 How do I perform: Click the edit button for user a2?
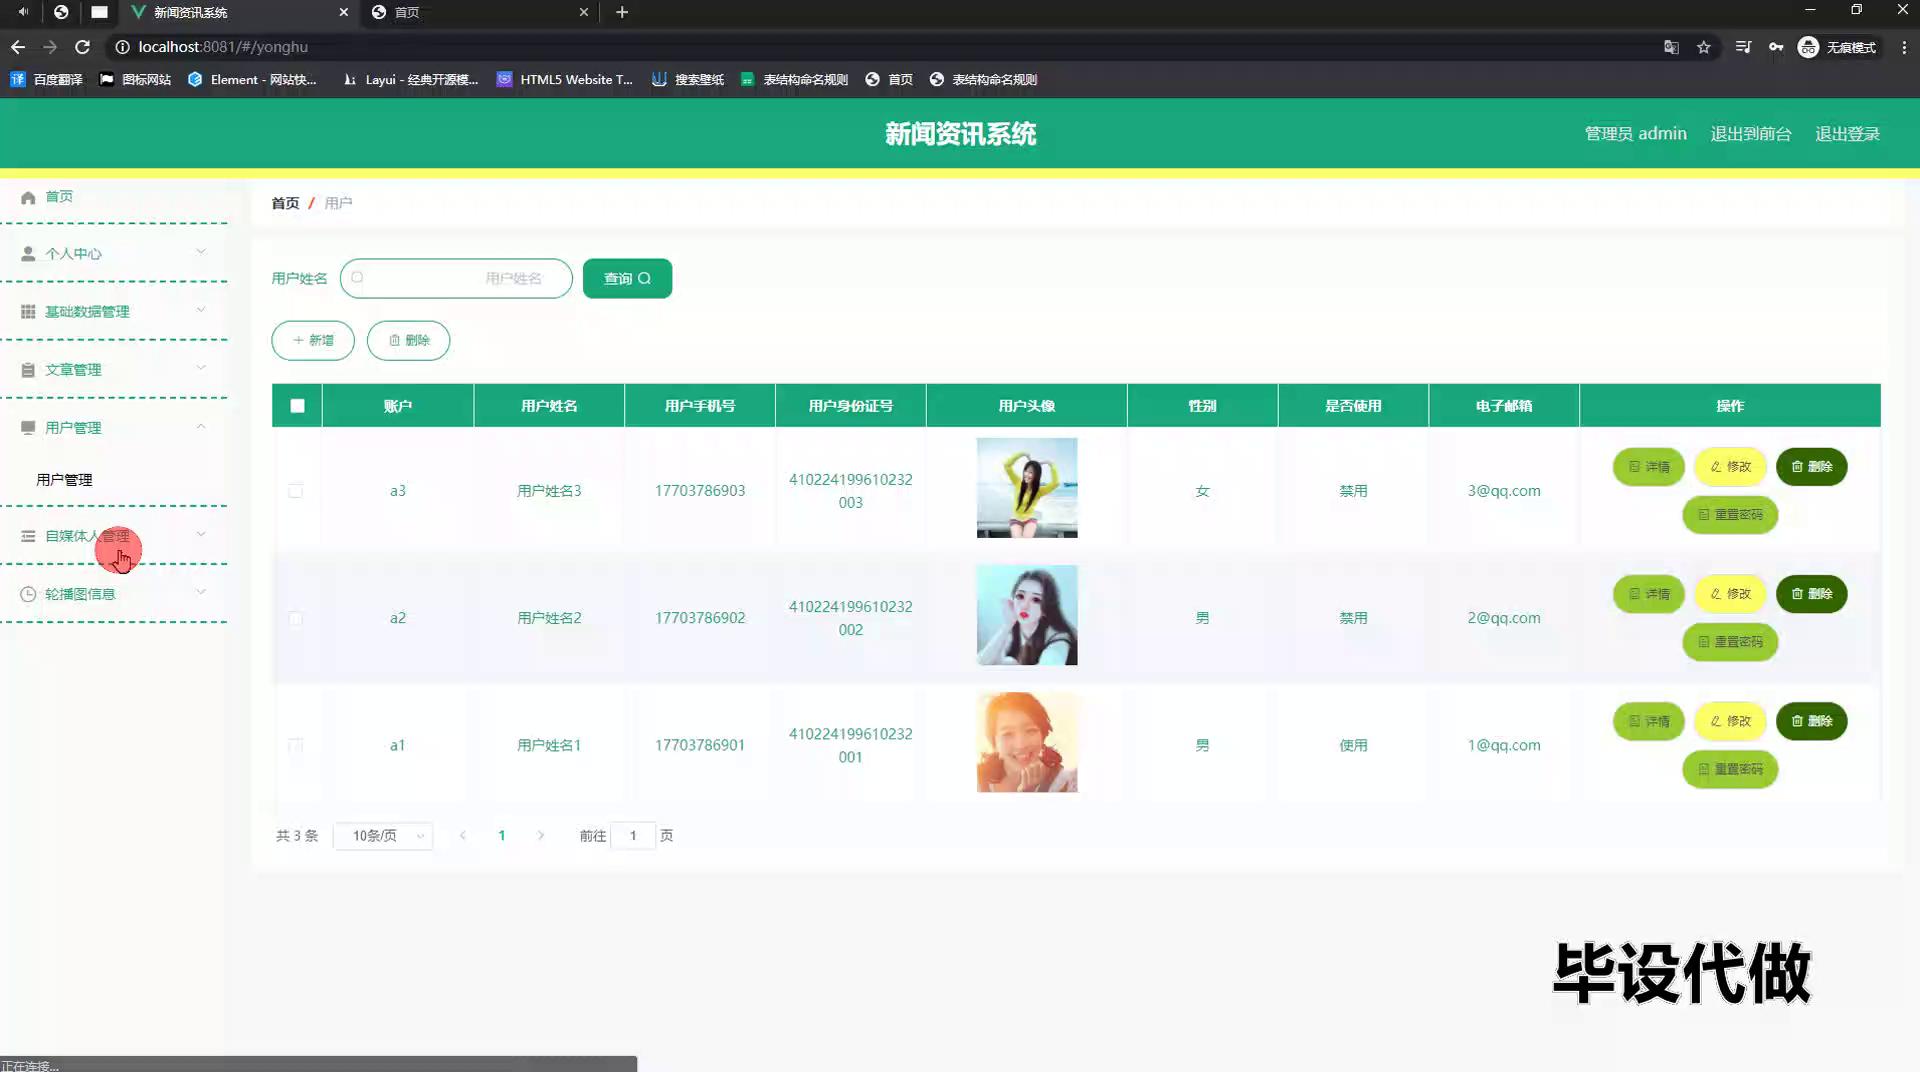(x=1730, y=594)
